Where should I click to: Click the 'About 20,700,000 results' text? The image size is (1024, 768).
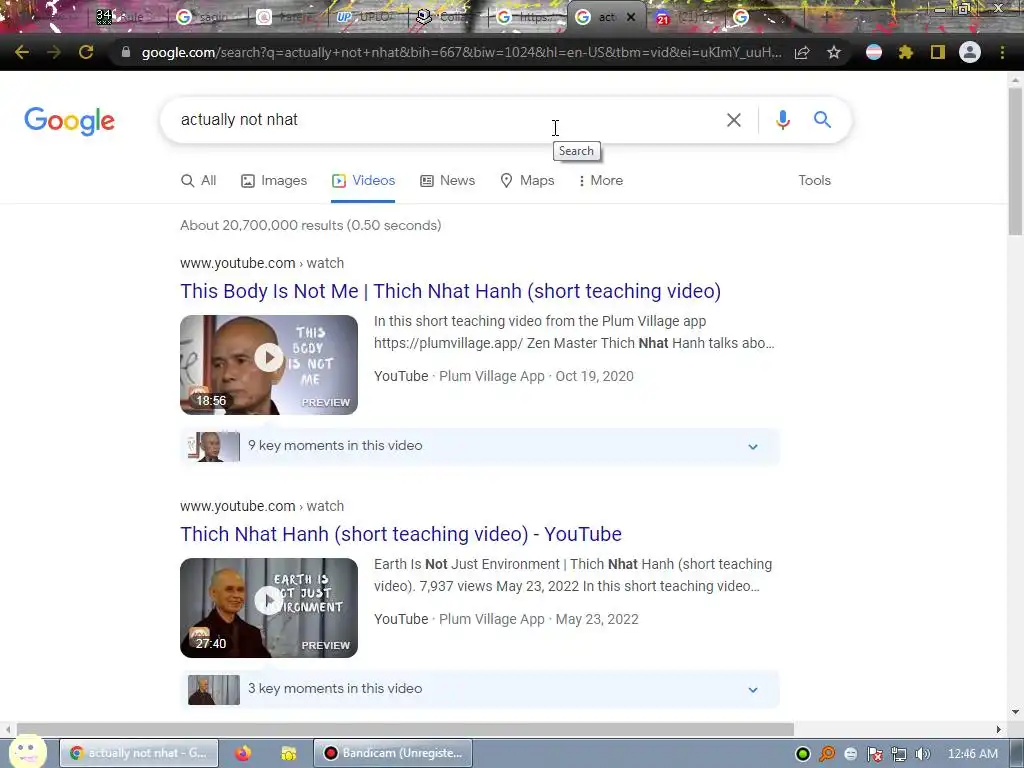pyautogui.click(x=311, y=225)
